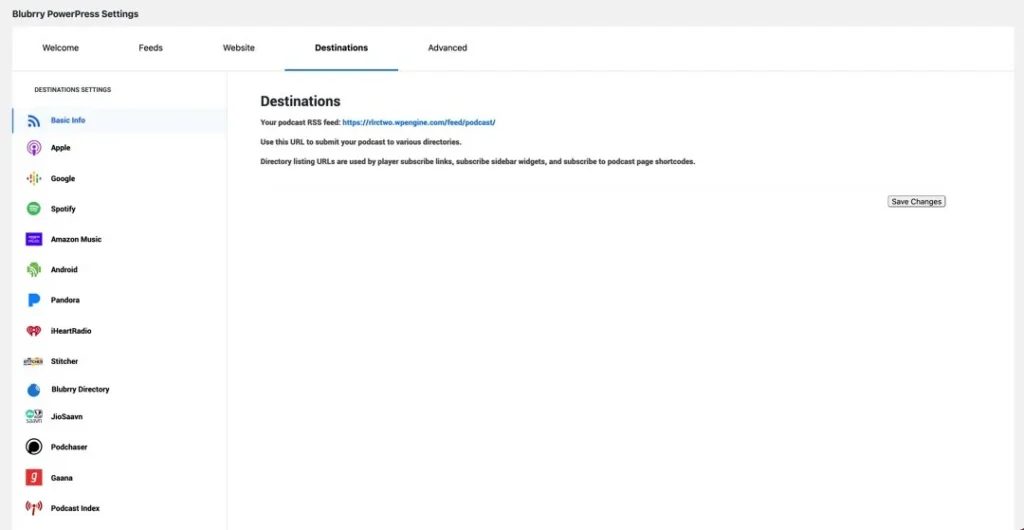Select the JioSaavn destination label
This screenshot has height=530, width=1024.
coord(67,416)
